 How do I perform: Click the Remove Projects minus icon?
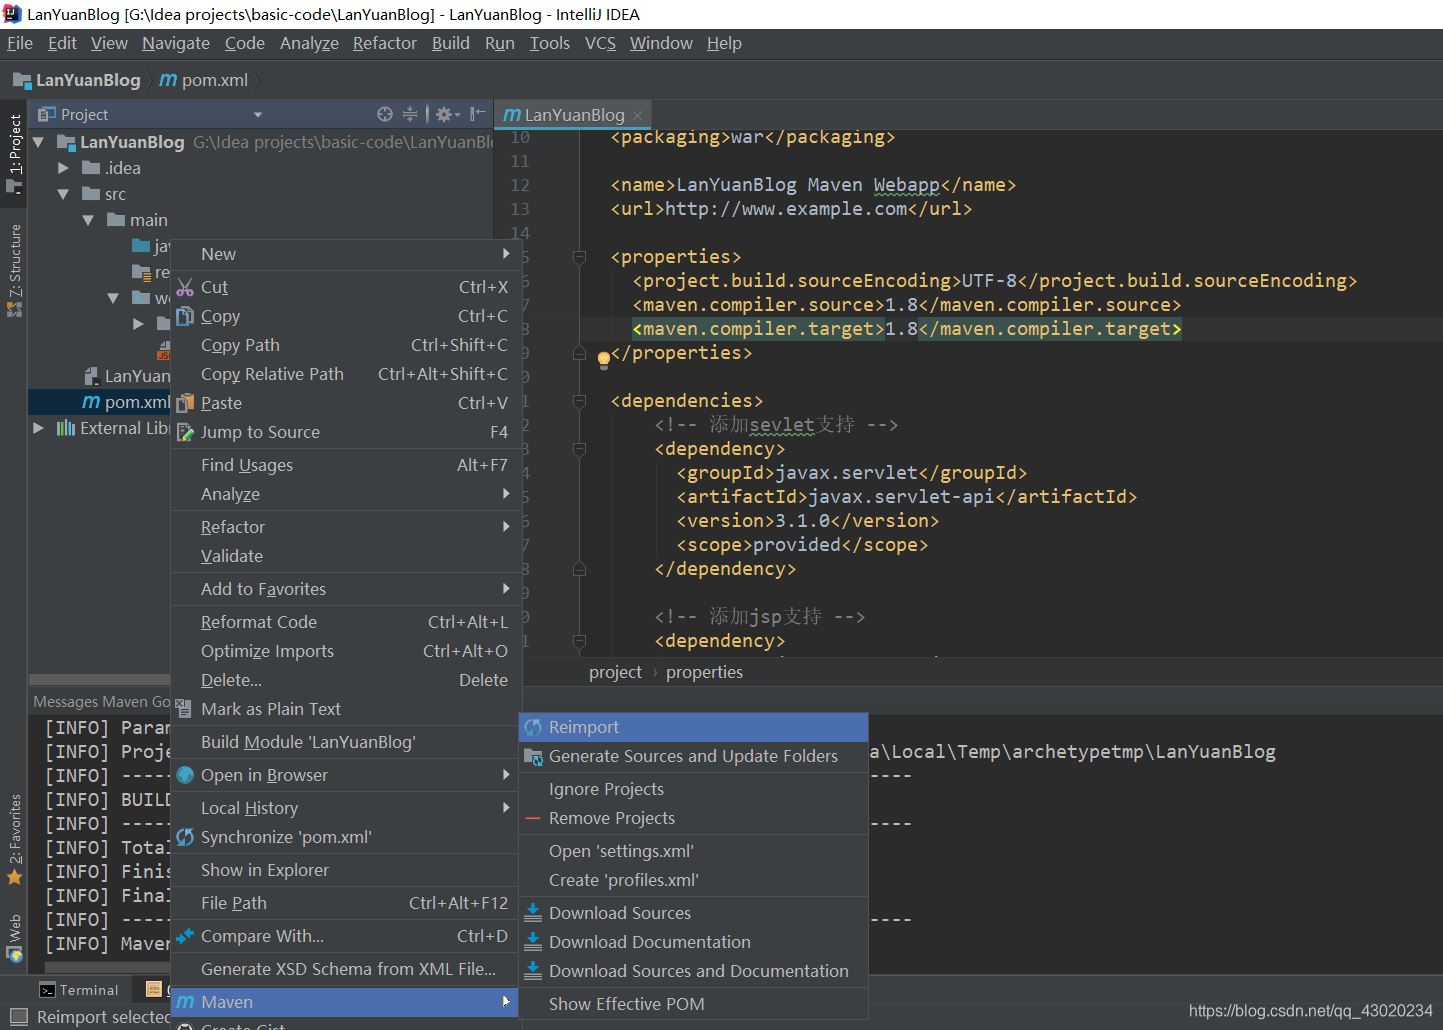tap(533, 818)
